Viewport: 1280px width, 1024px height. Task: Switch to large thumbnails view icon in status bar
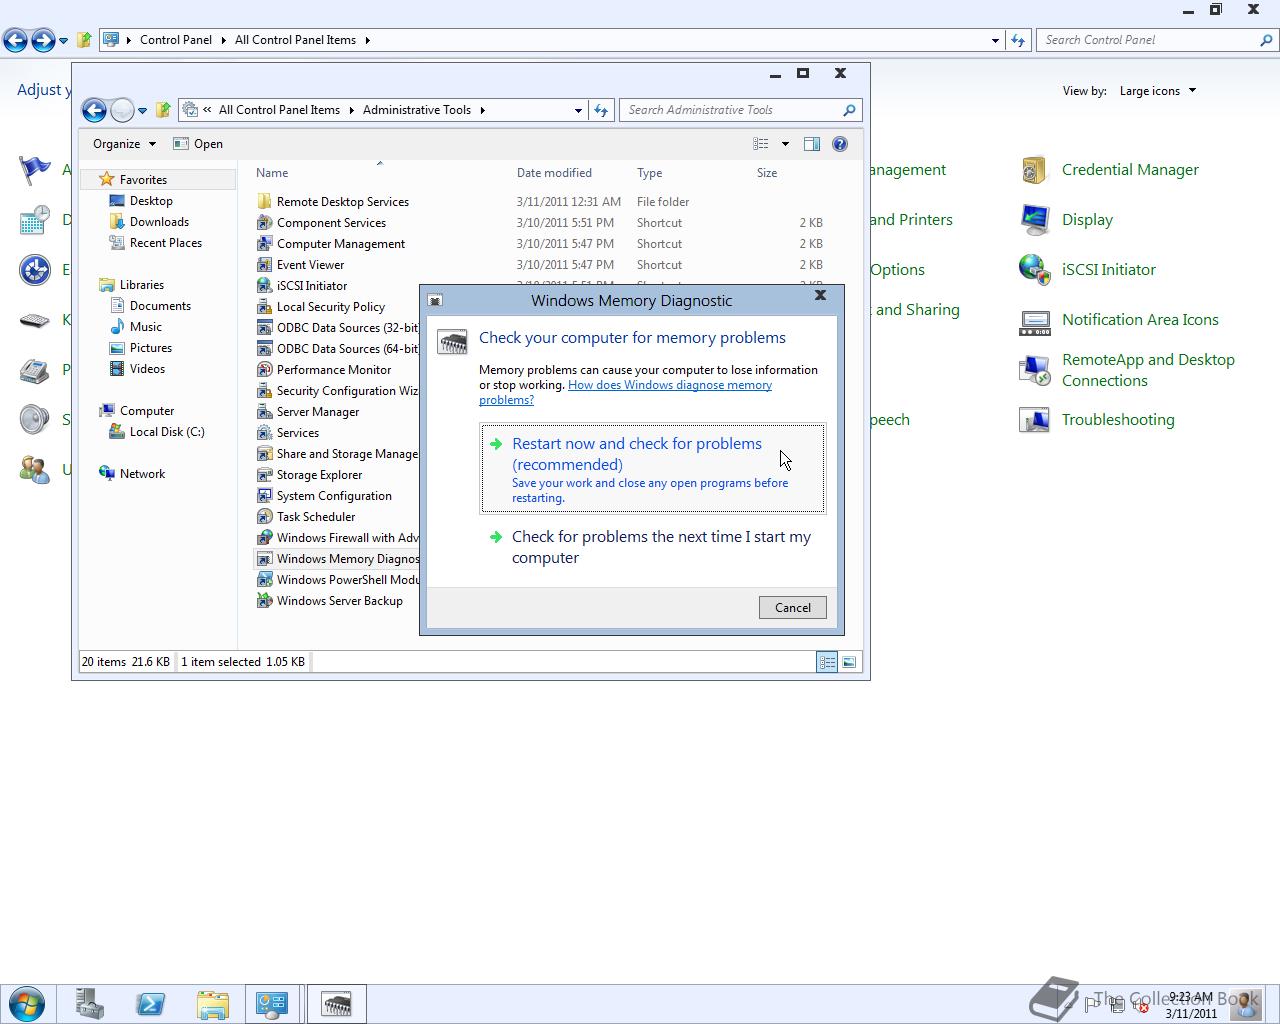tap(849, 662)
